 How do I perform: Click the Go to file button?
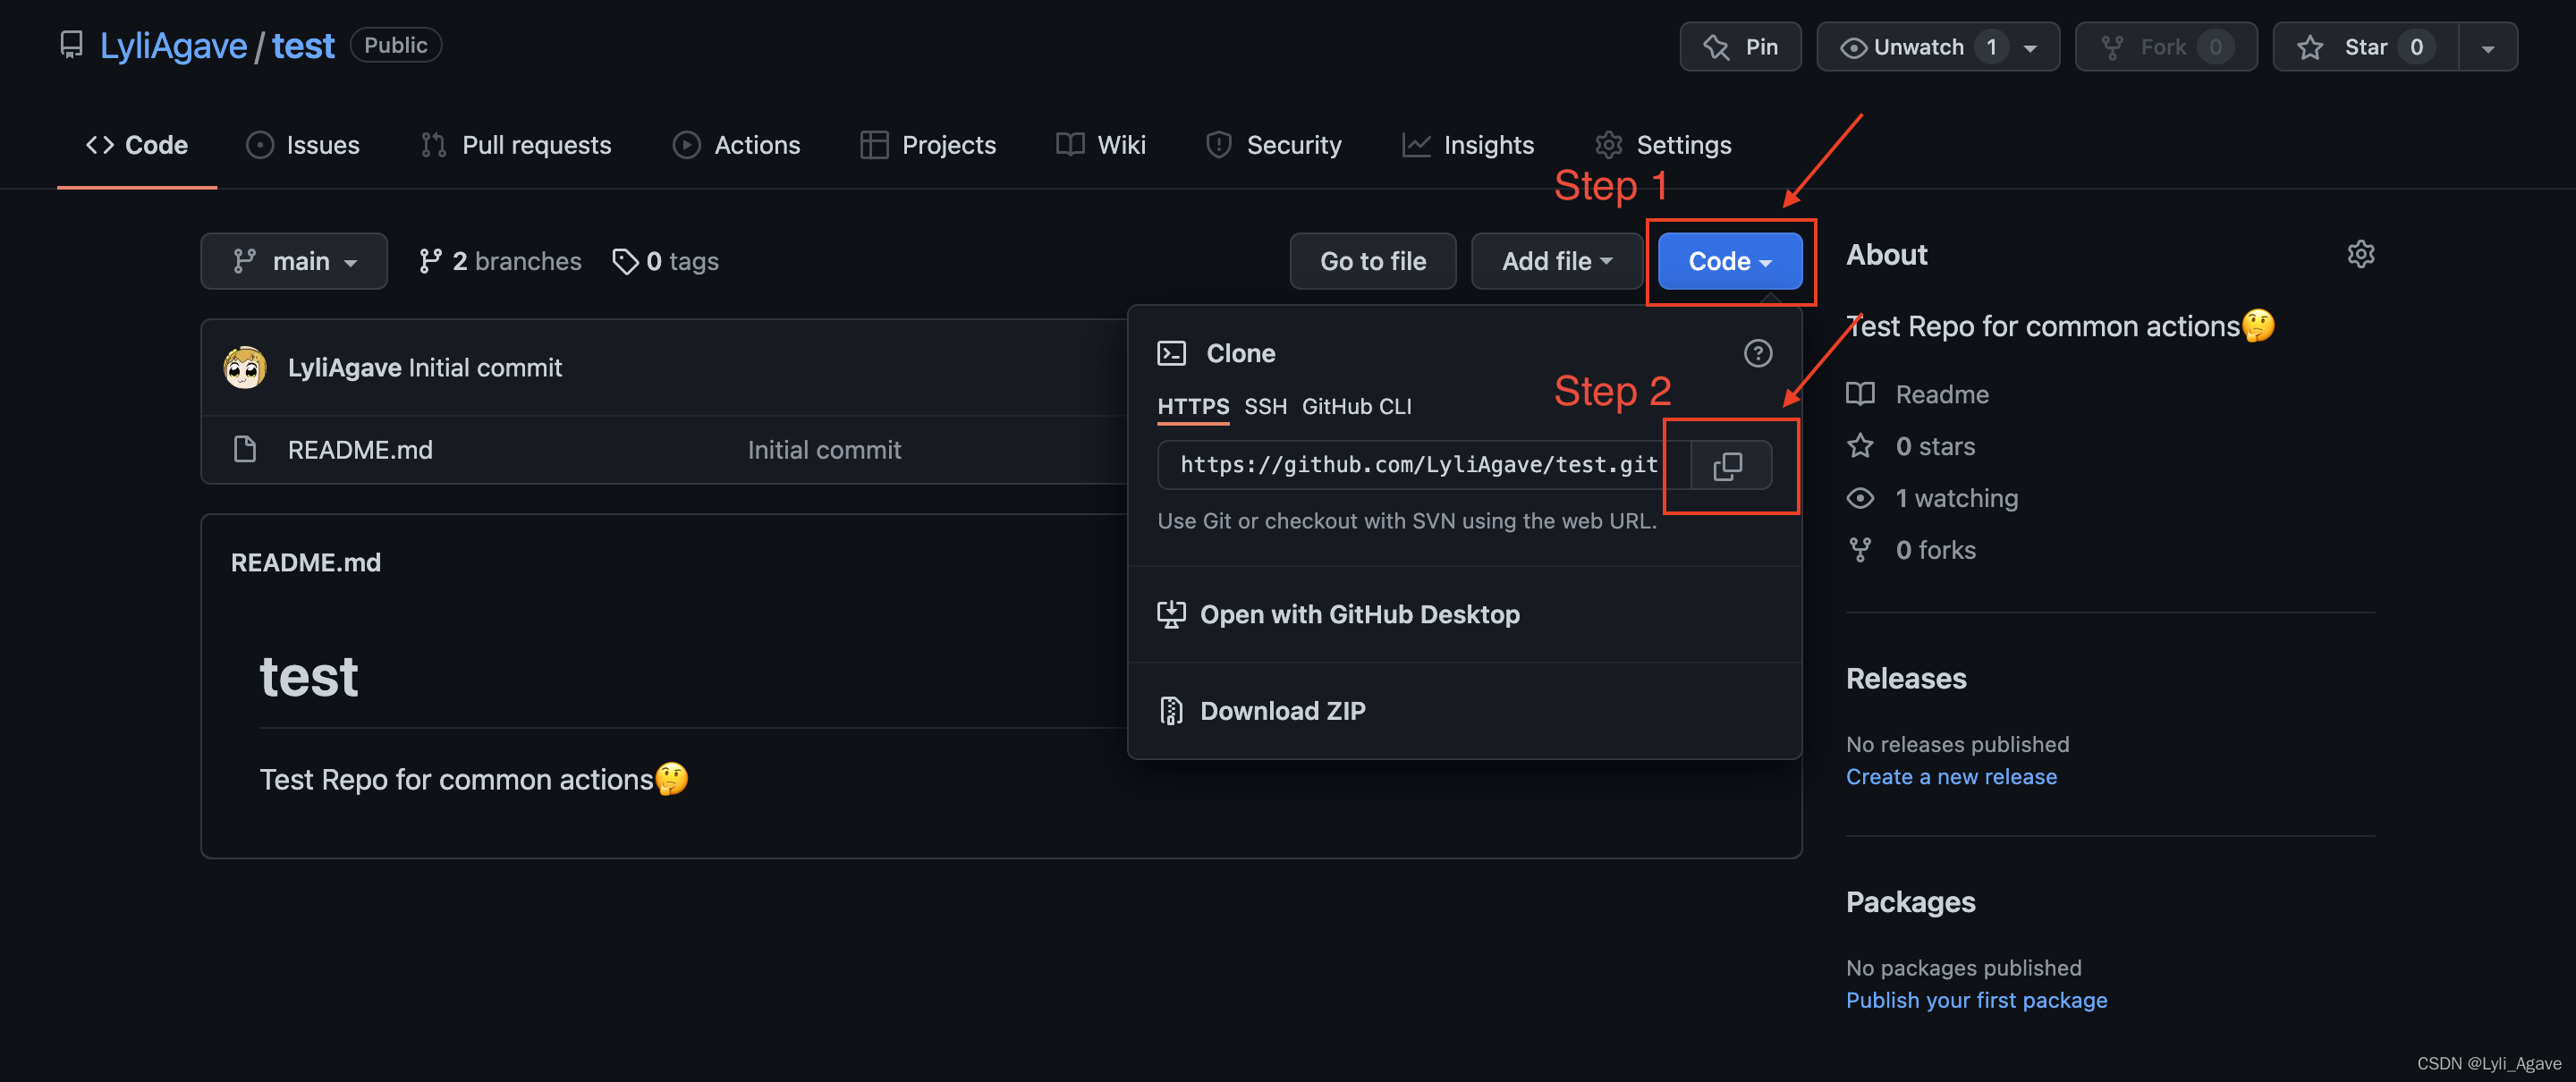click(1372, 261)
